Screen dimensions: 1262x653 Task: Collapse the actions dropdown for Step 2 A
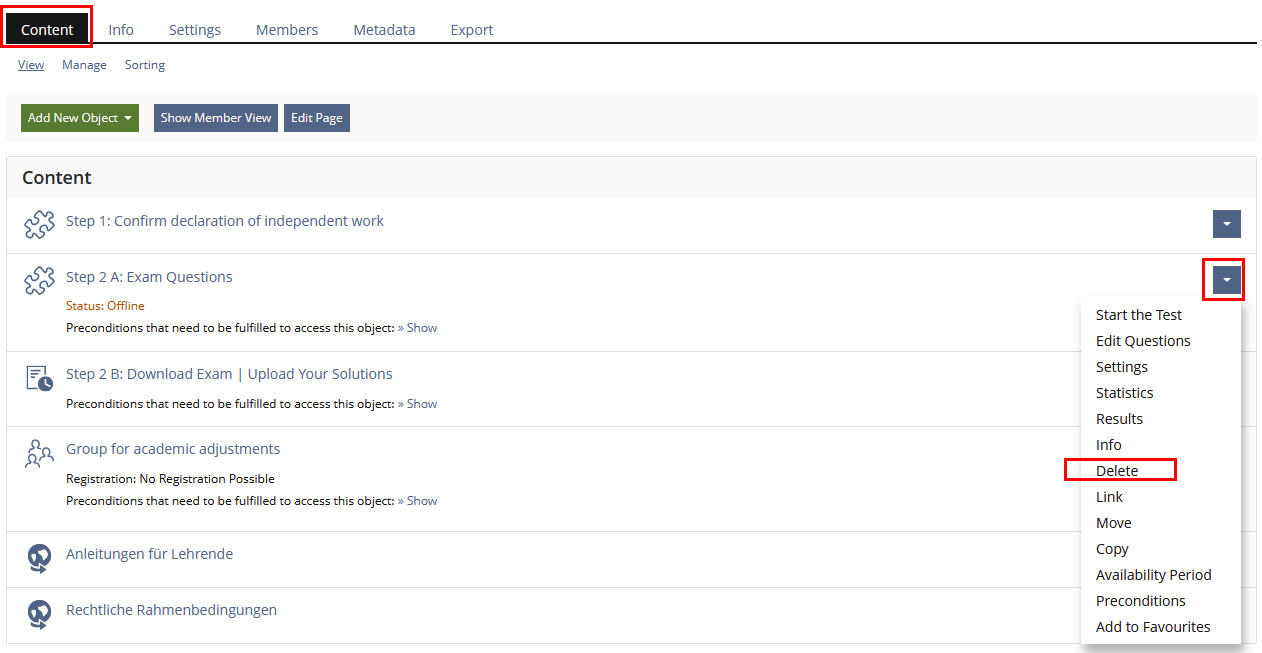coord(1226,280)
